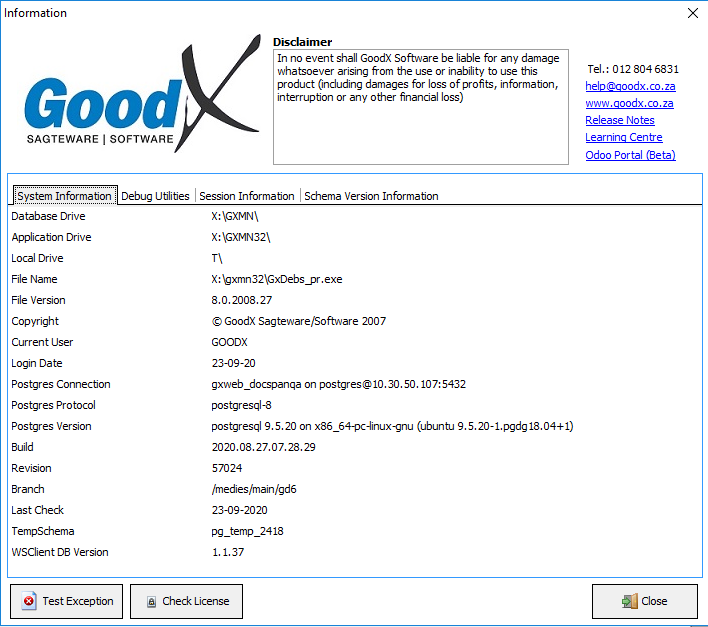This screenshot has height=627, width=708.
Task: Click the Copyright label
Action: click(x=35, y=321)
